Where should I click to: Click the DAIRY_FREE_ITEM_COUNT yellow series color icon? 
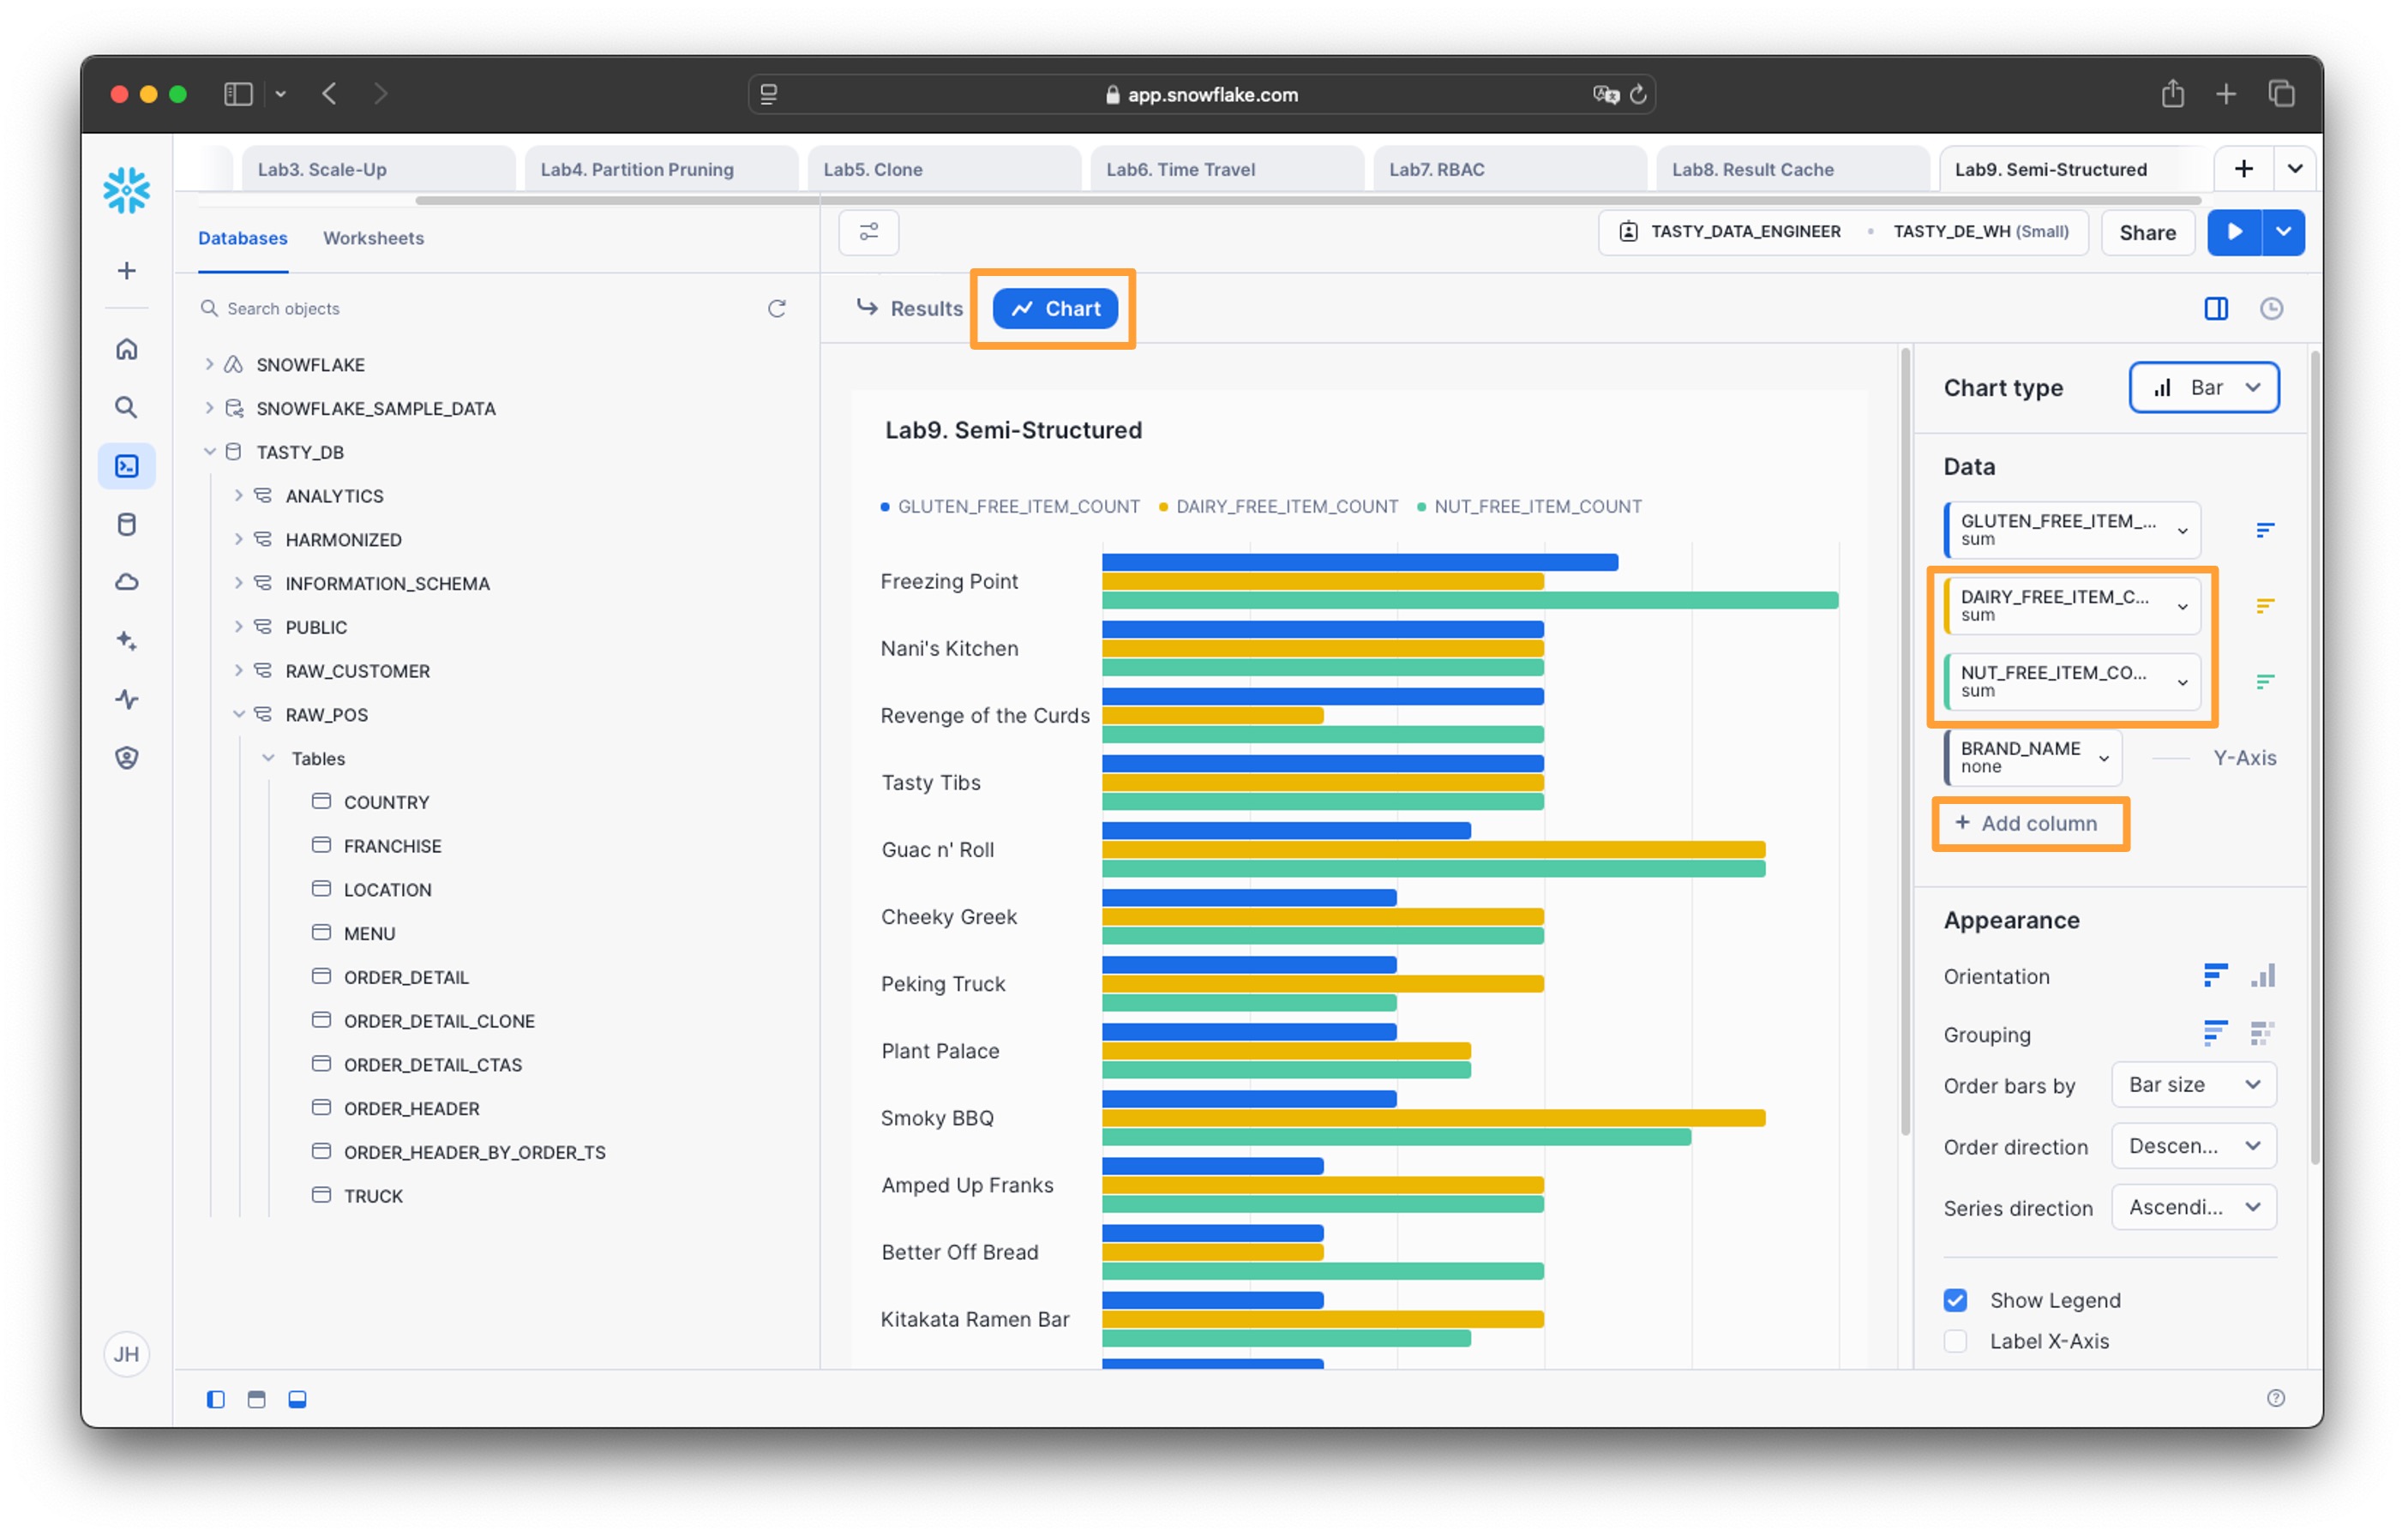pos(2264,606)
